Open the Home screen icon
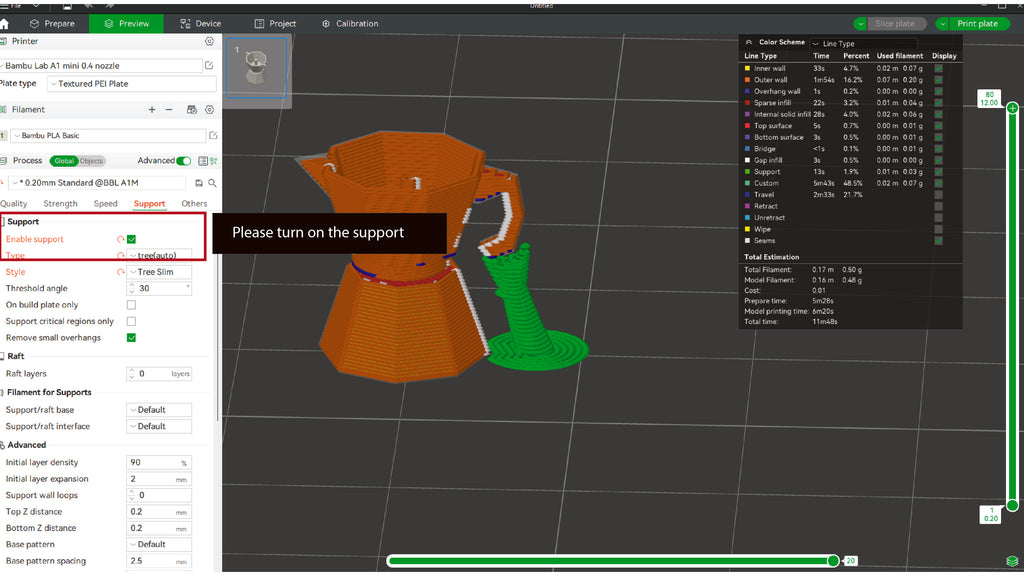This screenshot has width=1024, height=580. [4, 24]
